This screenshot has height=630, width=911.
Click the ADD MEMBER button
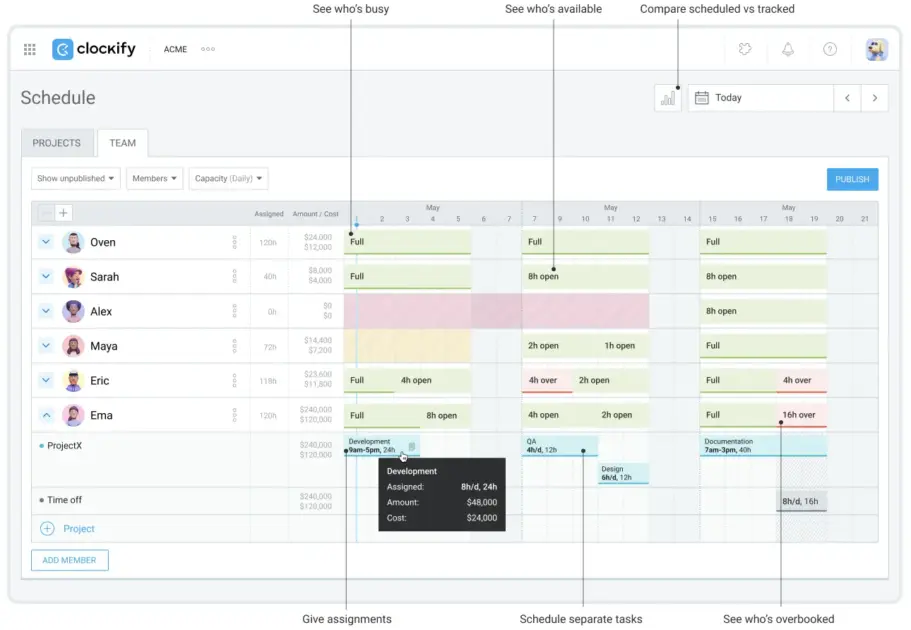pyautogui.click(x=70, y=560)
